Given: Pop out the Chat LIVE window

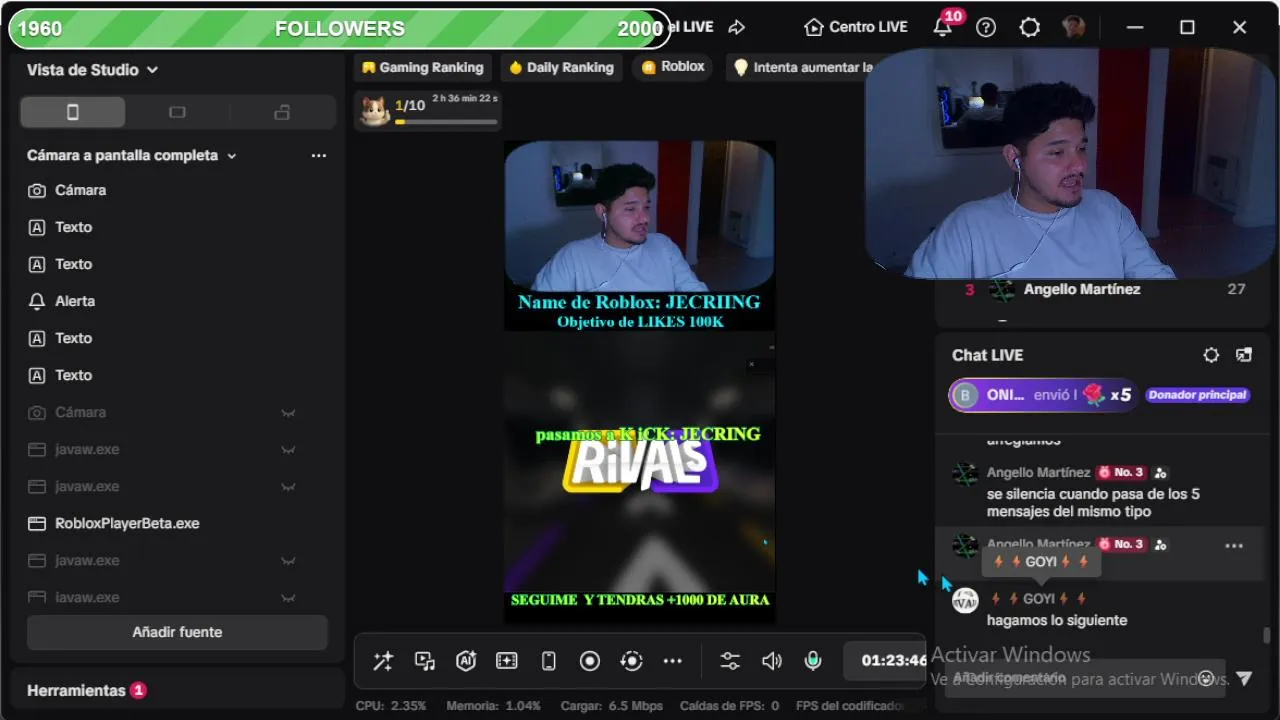Looking at the screenshot, I should point(1244,355).
